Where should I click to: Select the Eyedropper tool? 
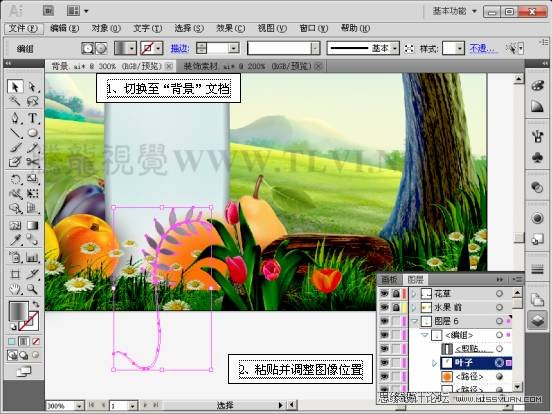(15, 240)
